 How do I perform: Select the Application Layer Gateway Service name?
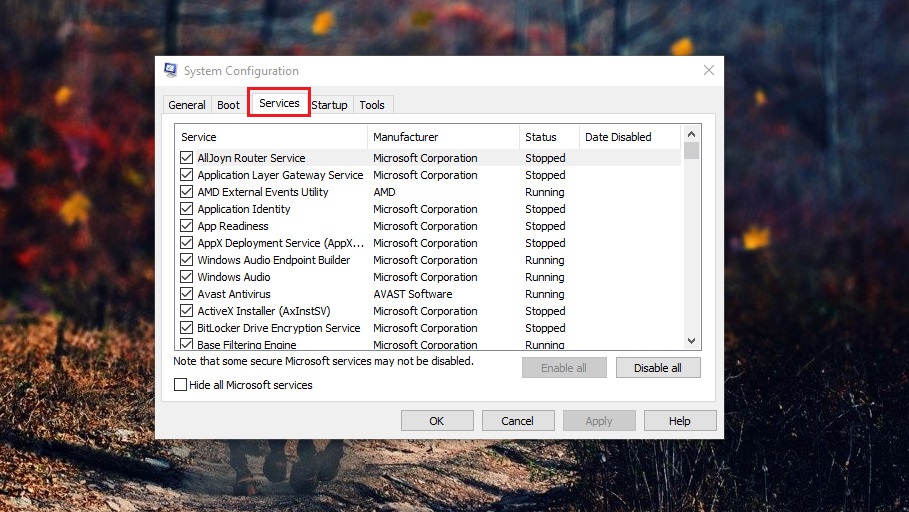(x=280, y=175)
